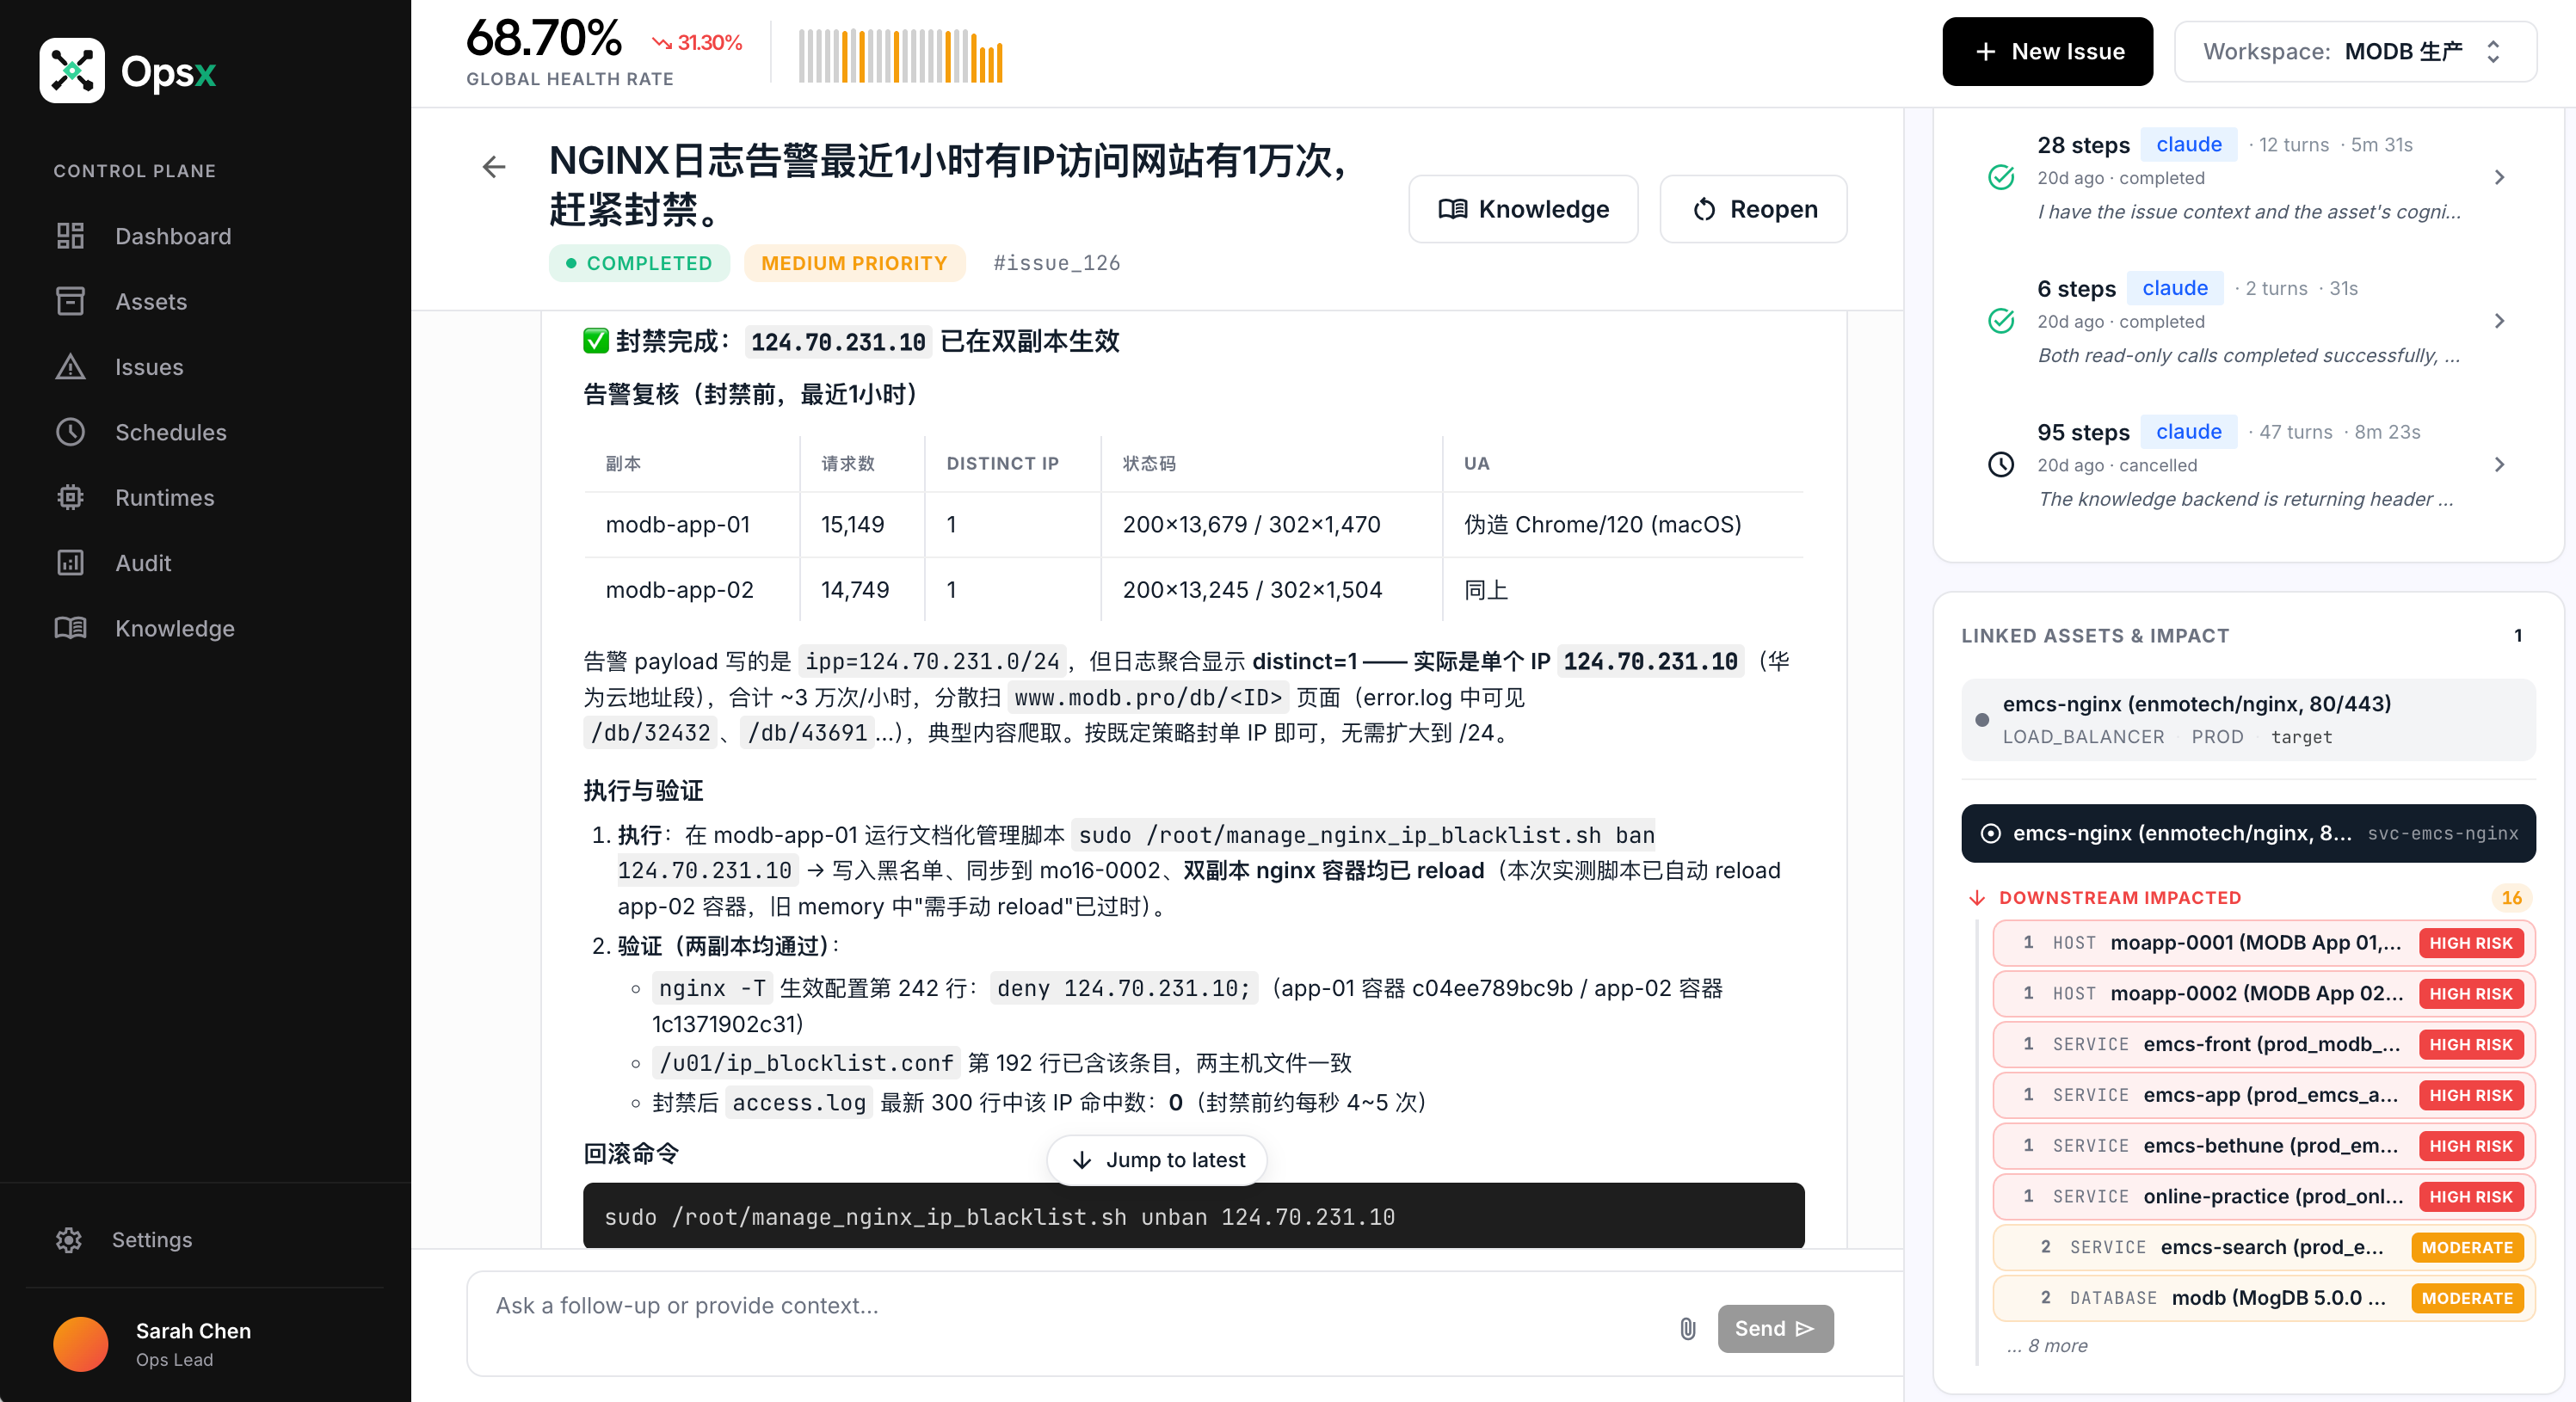Click the 31.30% downward trend indicator
This screenshot has width=2576, height=1402.
(697, 42)
